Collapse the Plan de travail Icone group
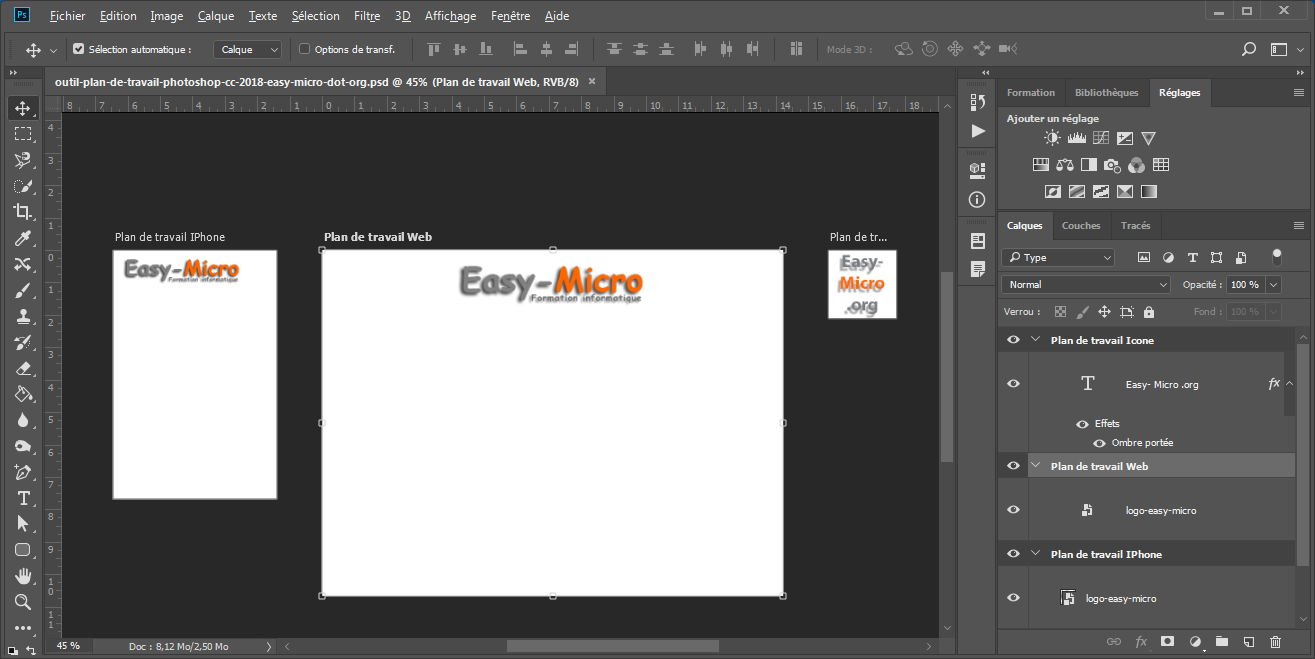This screenshot has height=659, width=1315. 1036,340
